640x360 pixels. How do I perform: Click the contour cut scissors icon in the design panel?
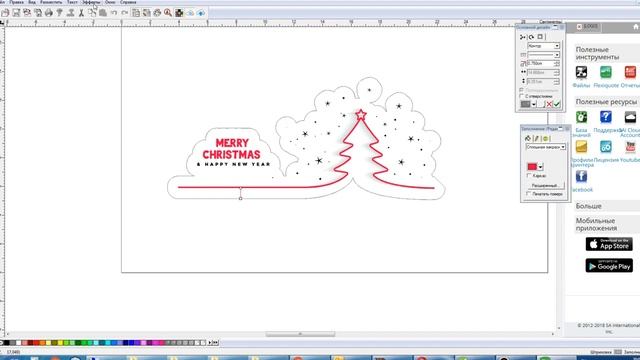point(523,37)
